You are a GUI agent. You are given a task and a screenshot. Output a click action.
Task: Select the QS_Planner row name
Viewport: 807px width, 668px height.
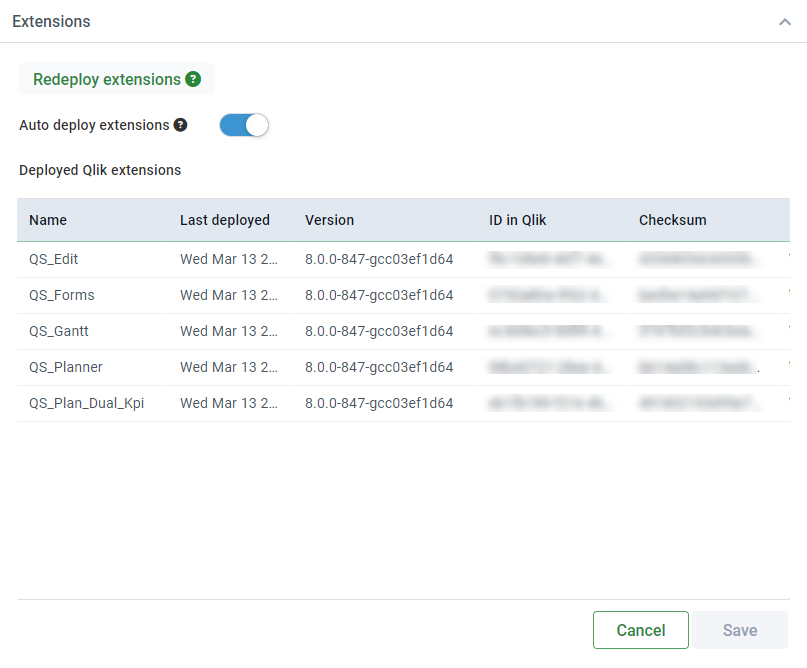point(66,367)
